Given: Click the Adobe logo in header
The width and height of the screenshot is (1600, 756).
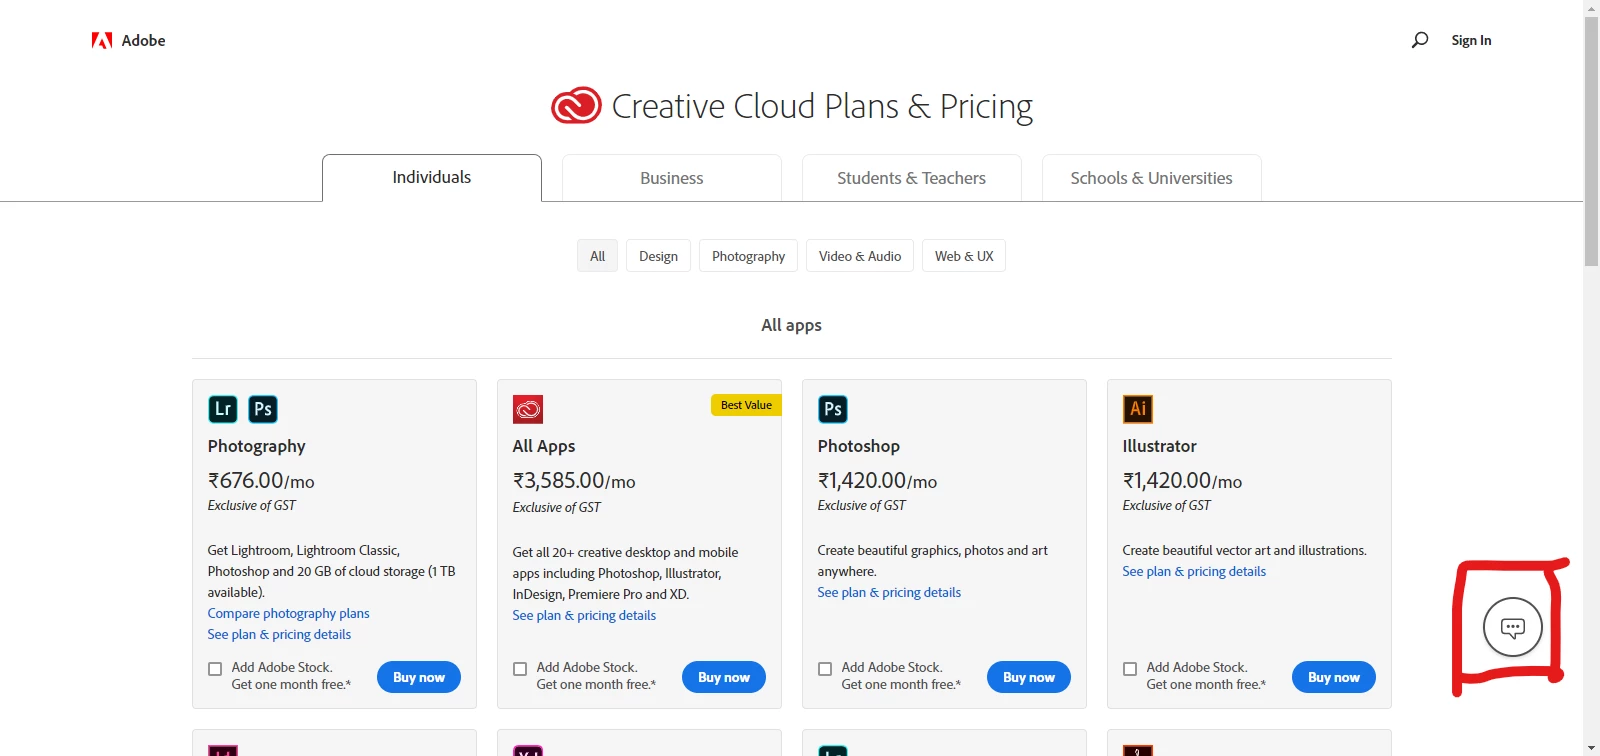Looking at the screenshot, I should (x=102, y=40).
